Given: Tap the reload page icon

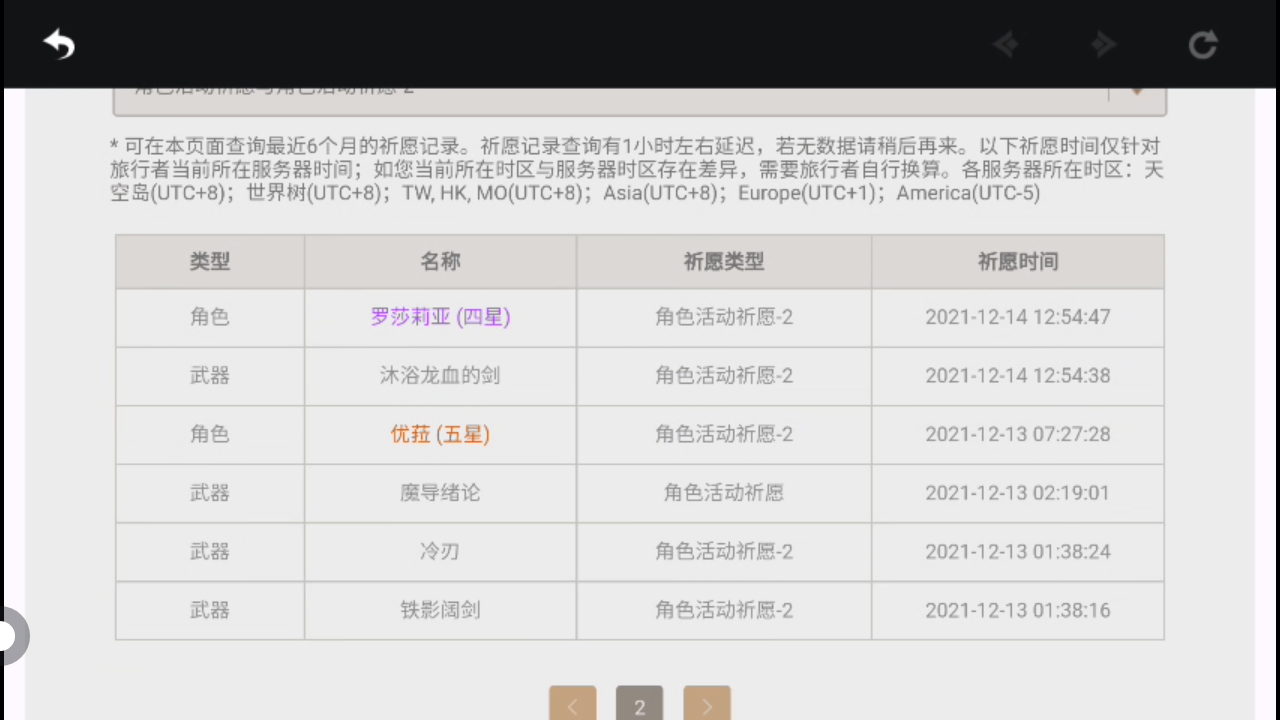Looking at the screenshot, I should pos(1202,44).
